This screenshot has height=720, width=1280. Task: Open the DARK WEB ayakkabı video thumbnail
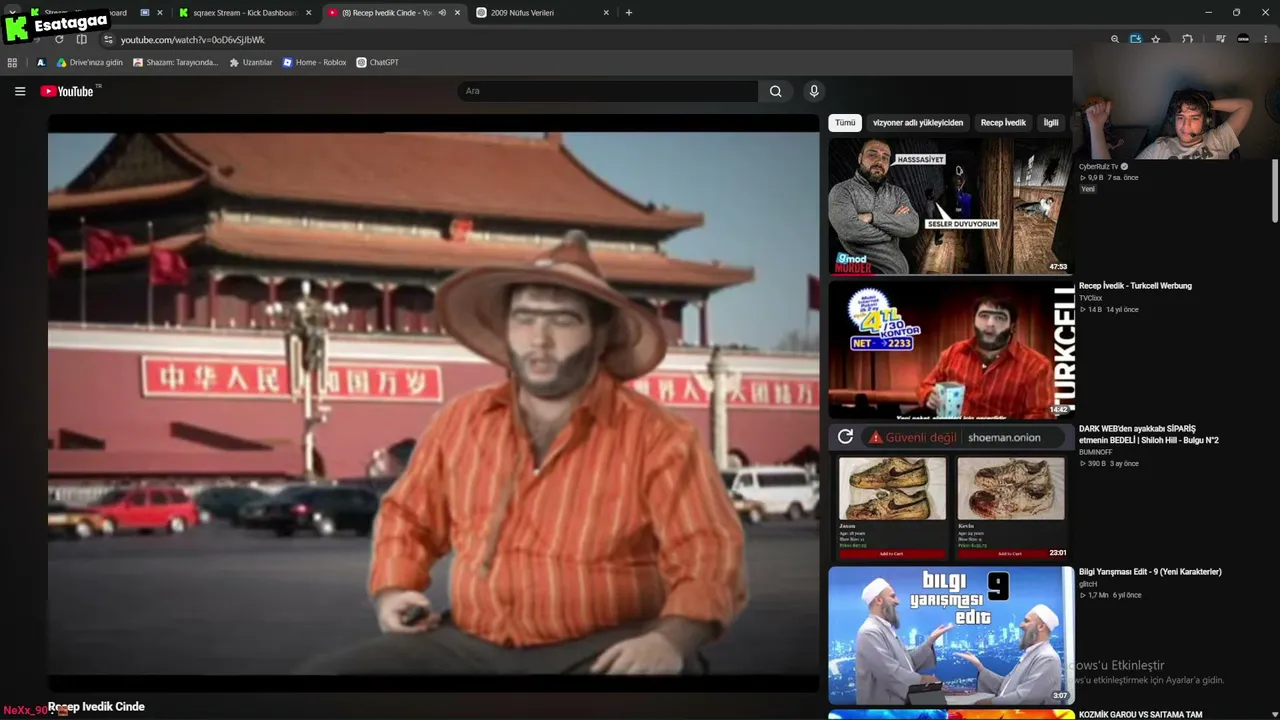(x=950, y=492)
